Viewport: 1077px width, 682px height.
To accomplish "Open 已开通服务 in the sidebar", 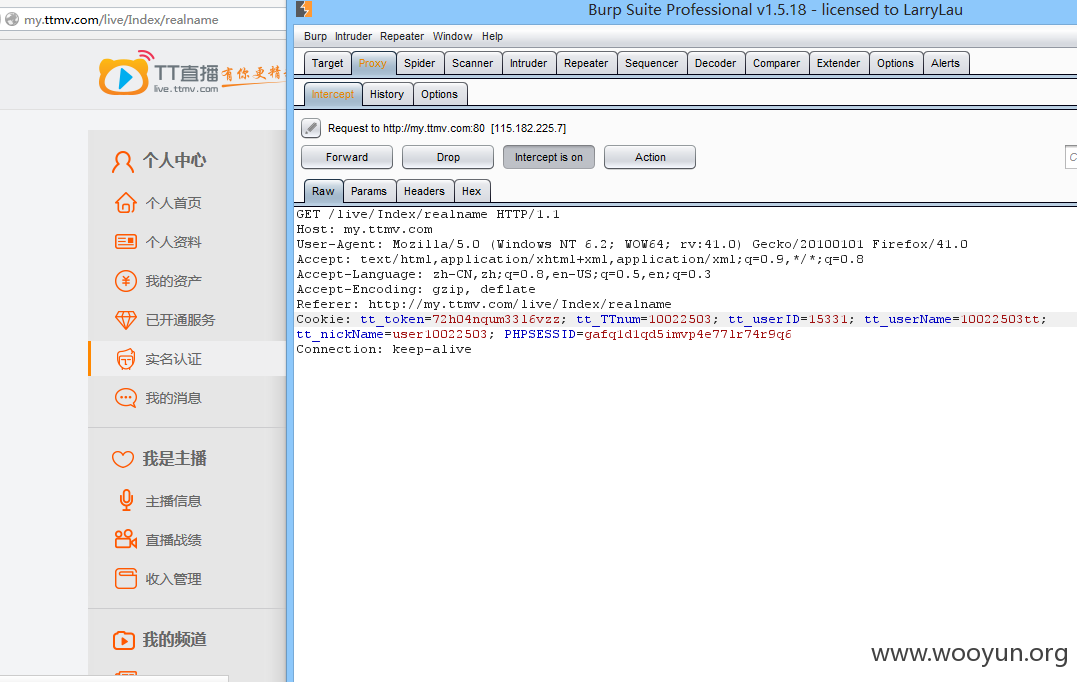I will click(x=180, y=321).
